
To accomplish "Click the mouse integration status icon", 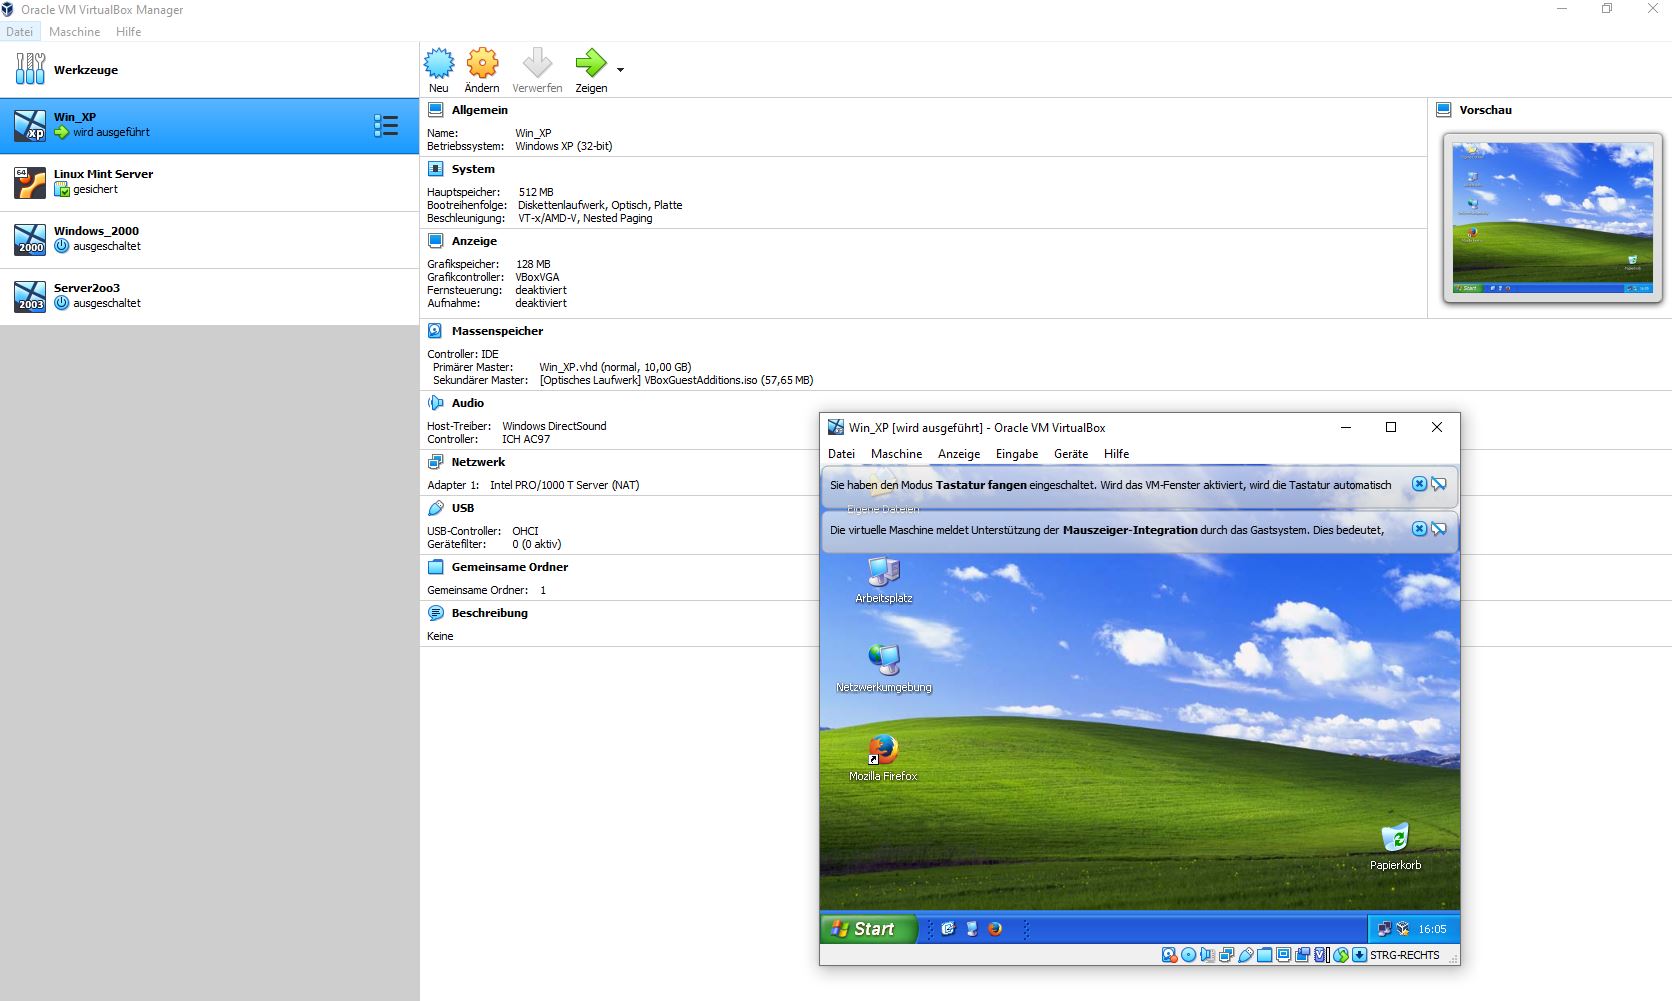I will [1341, 955].
